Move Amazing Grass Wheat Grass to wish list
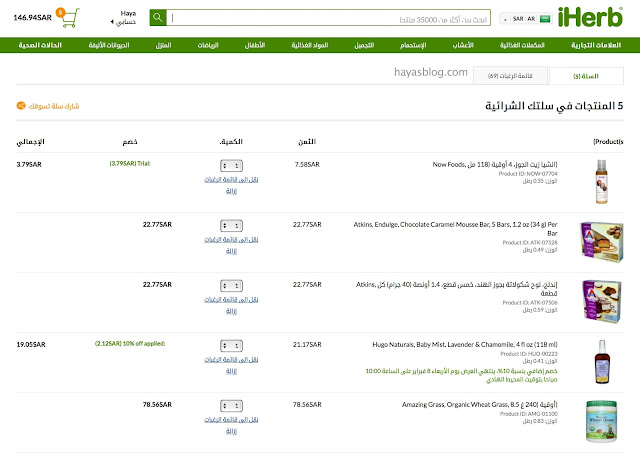The height and width of the screenshot is (453, 640). pyautogui.click(x=231, y=420)
